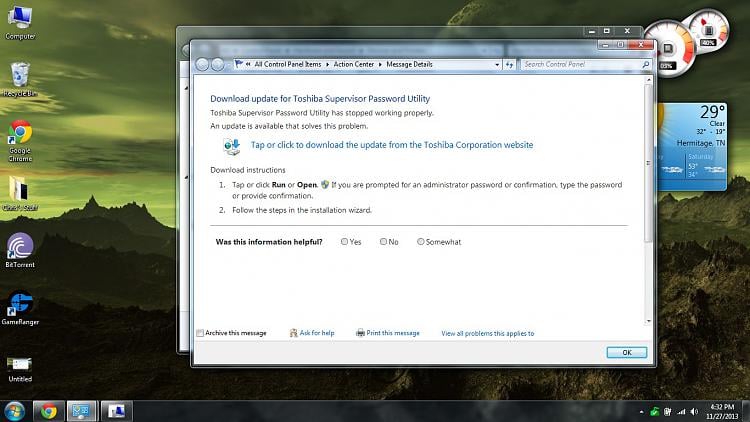The width and height of the screenshot is (750, 422).
Task: Select the third taskbar application button
Action: pos(116,411)
